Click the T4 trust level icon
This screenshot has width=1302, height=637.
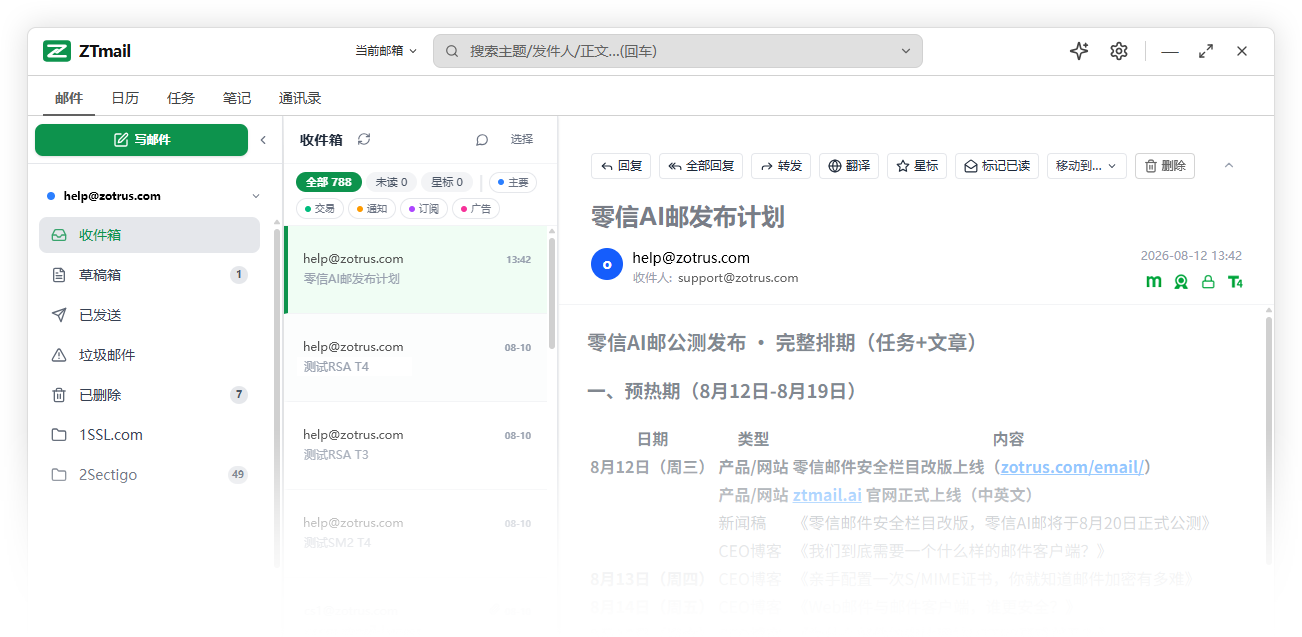[1235, 282]
